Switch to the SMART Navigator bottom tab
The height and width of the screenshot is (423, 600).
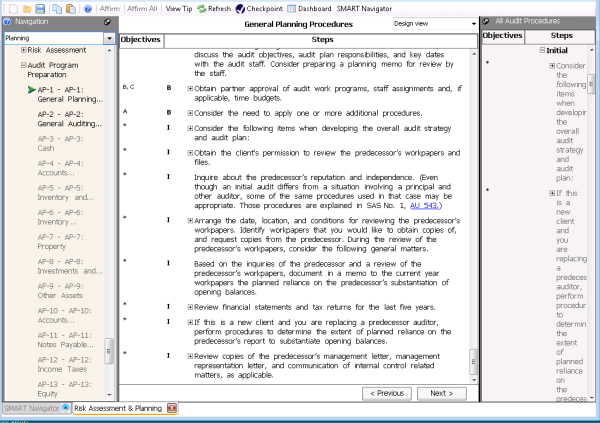coord(31,408)
